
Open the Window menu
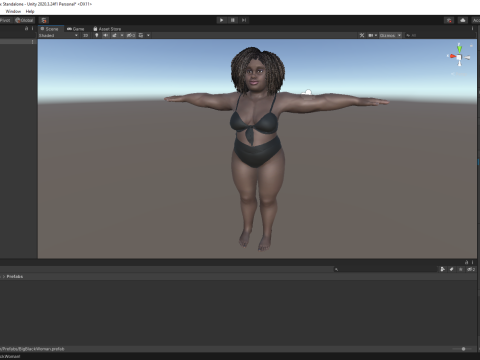tap(13, 11)
